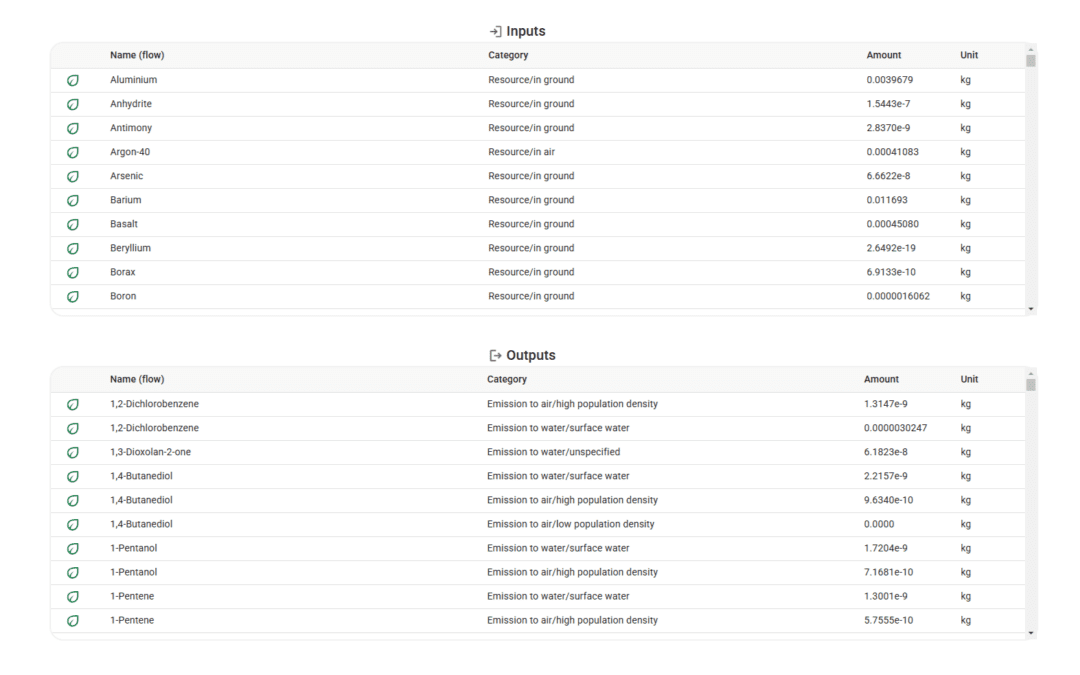This screenshot has width=1080, height=675.
Task: Click the leaf icon in the Beryllium row
Action: (73, 248)
